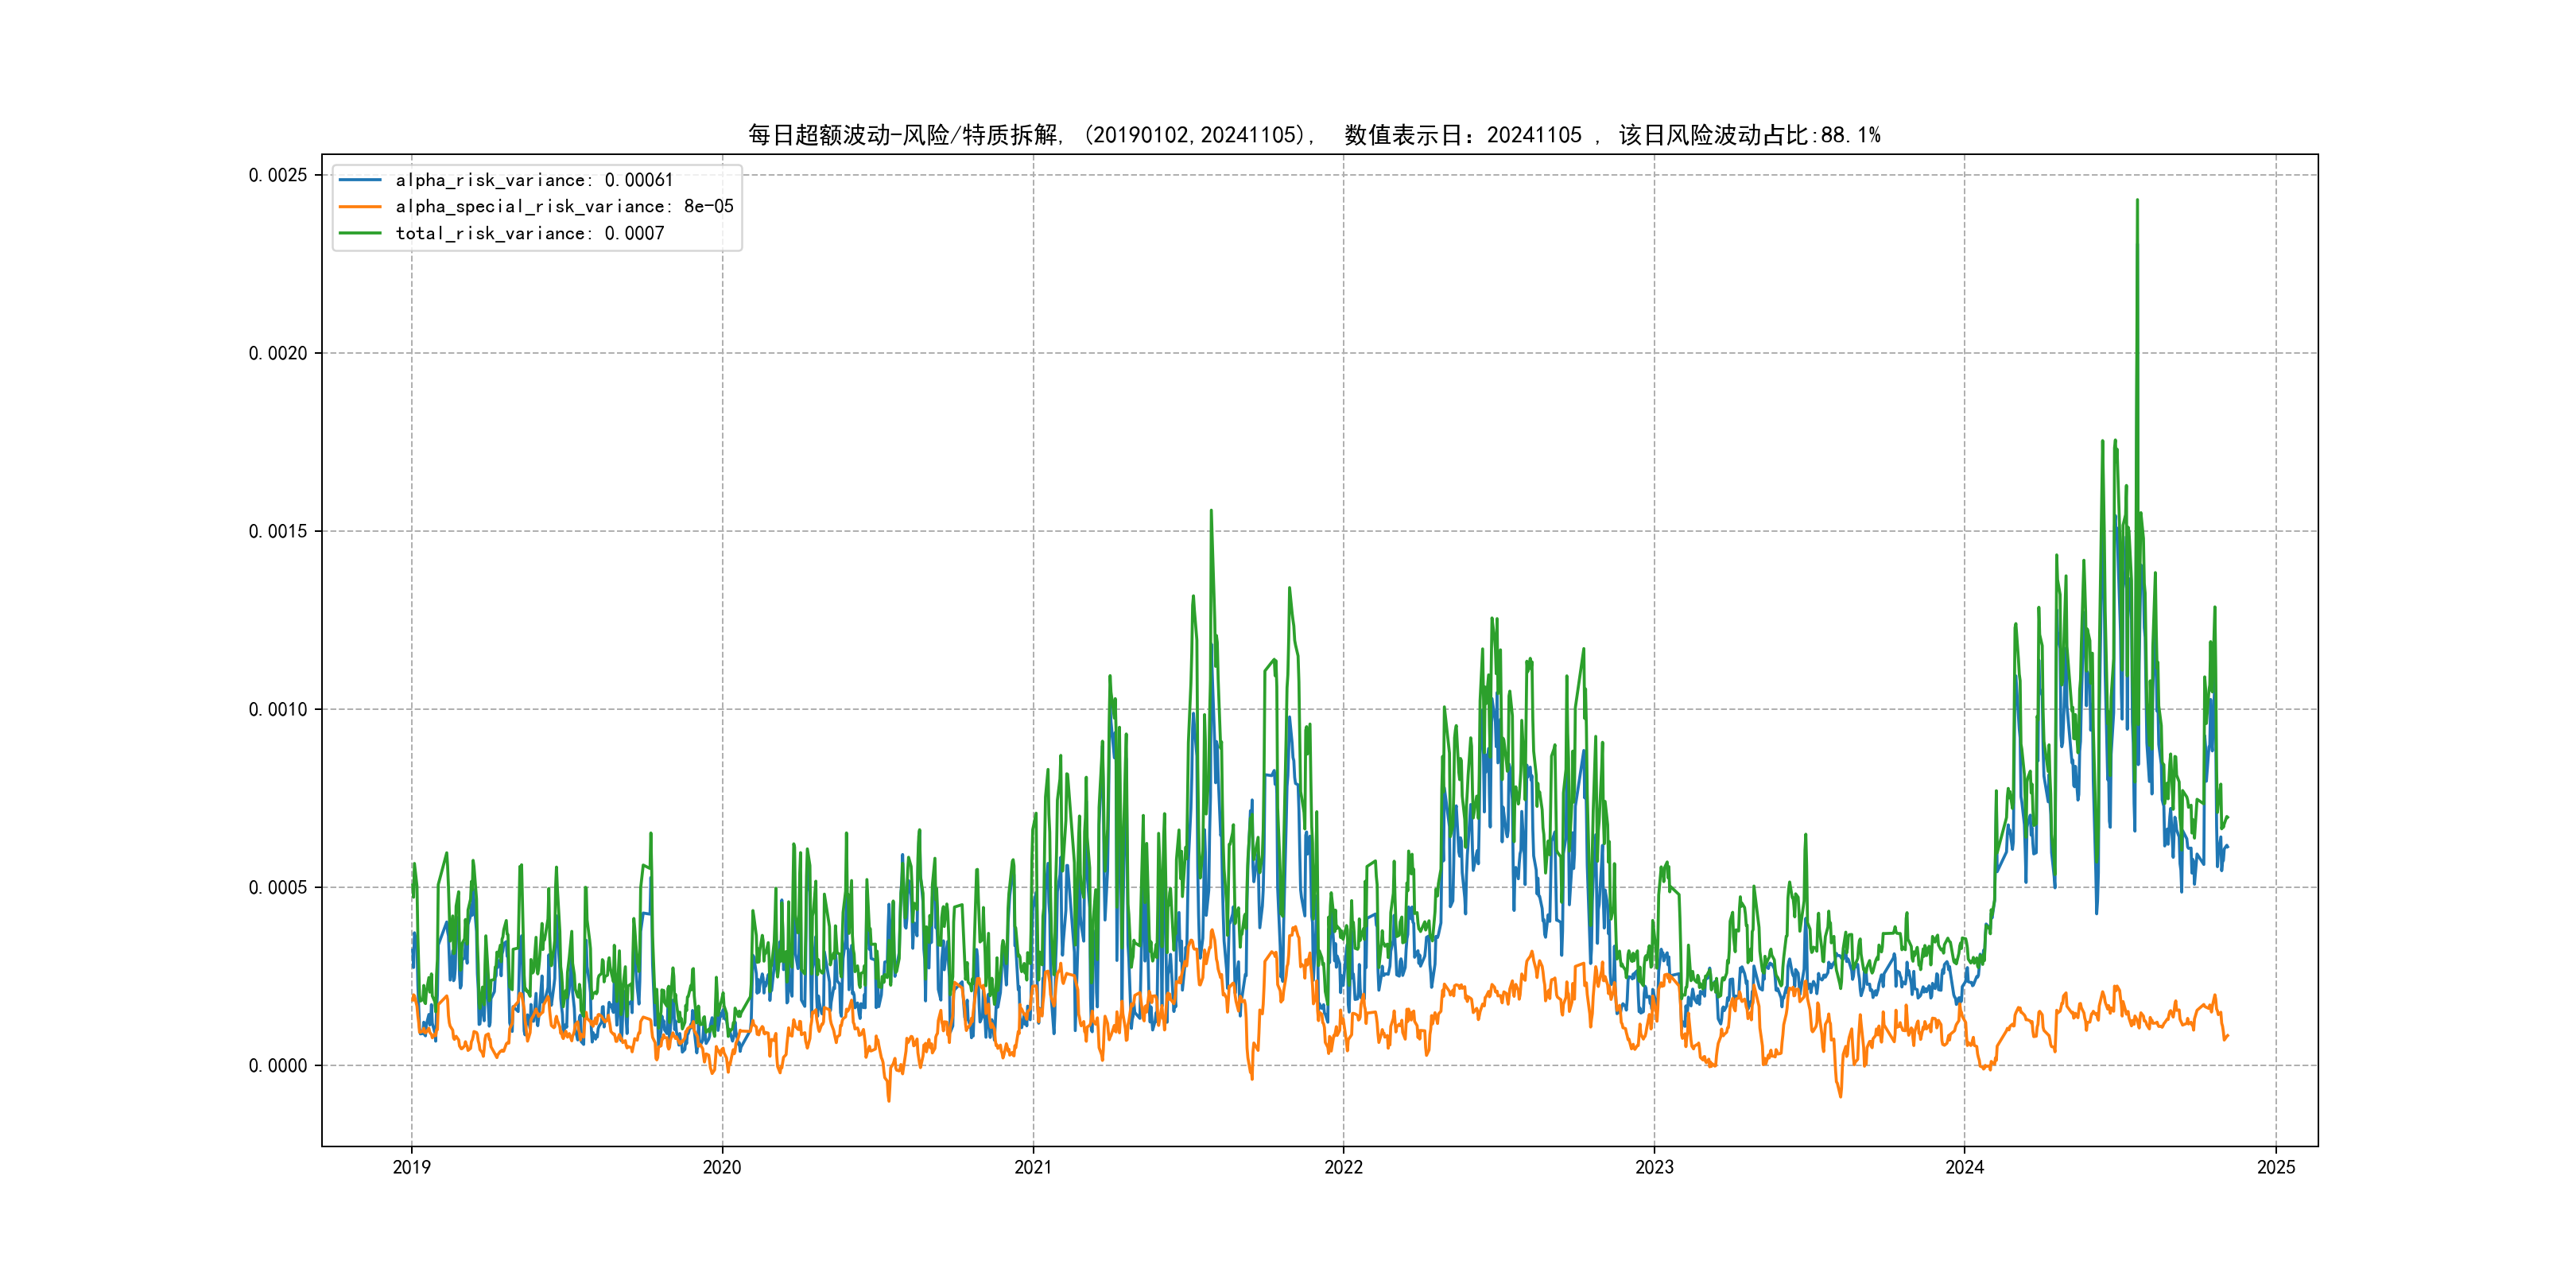Click the green total_risk_variance legend line
2576x1288 pixels.
point(360,233)
